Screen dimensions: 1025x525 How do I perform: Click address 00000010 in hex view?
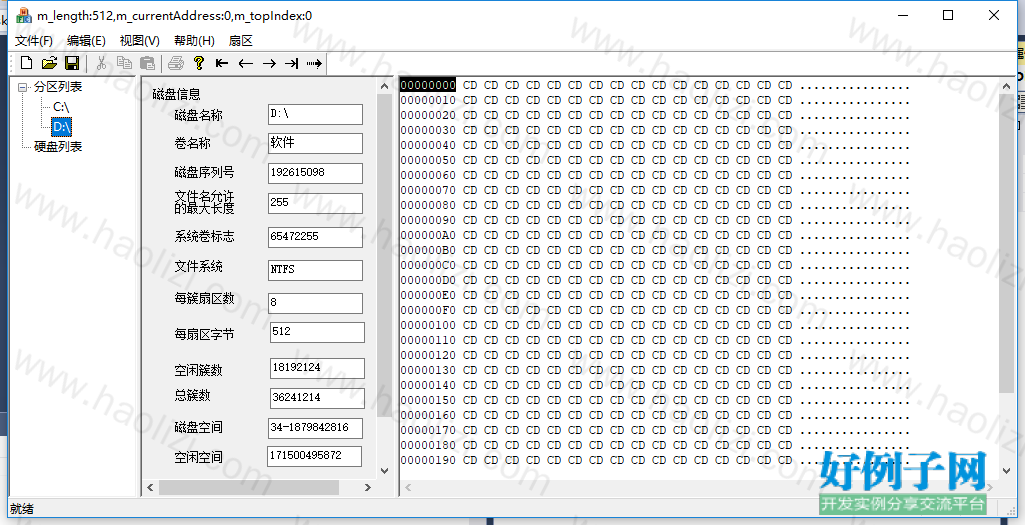[428, 100]
